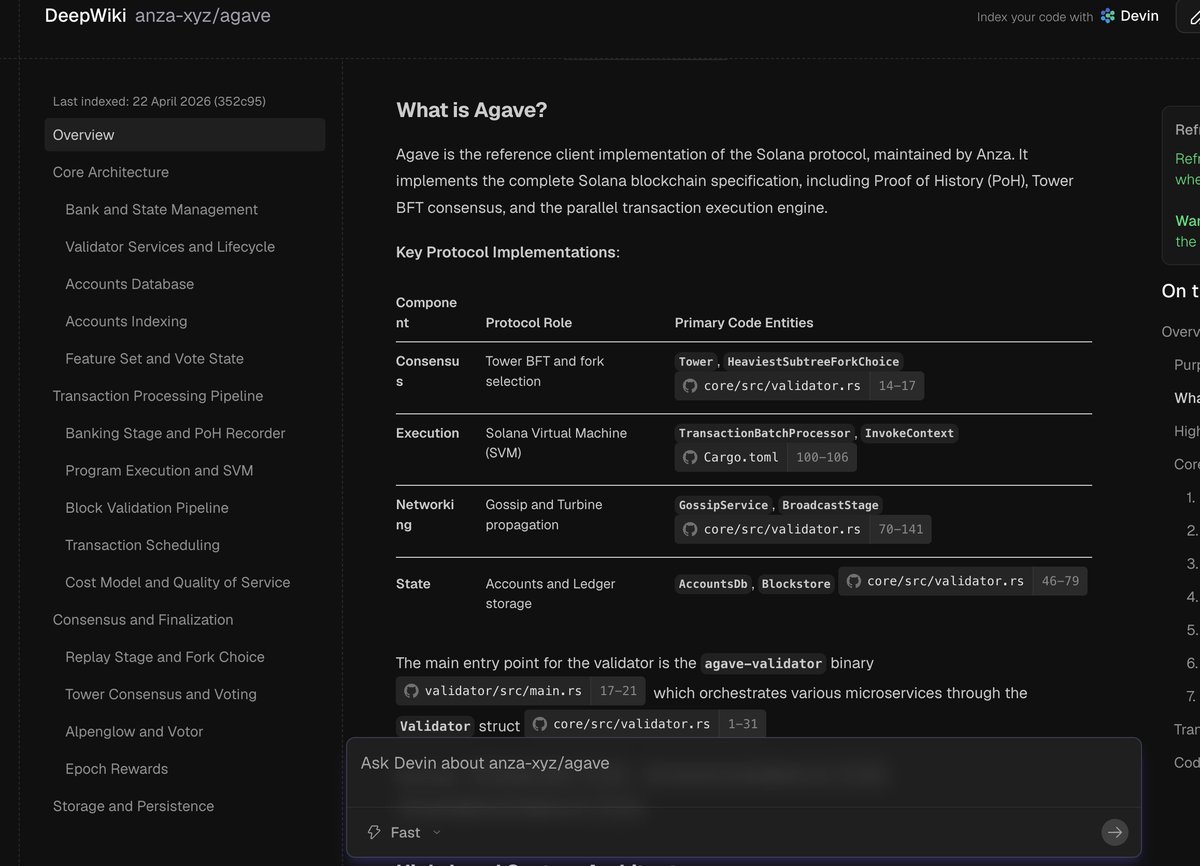Click the Tower code entity tag
Viewport: 1200px width, 866px height.
pos(696,362)
